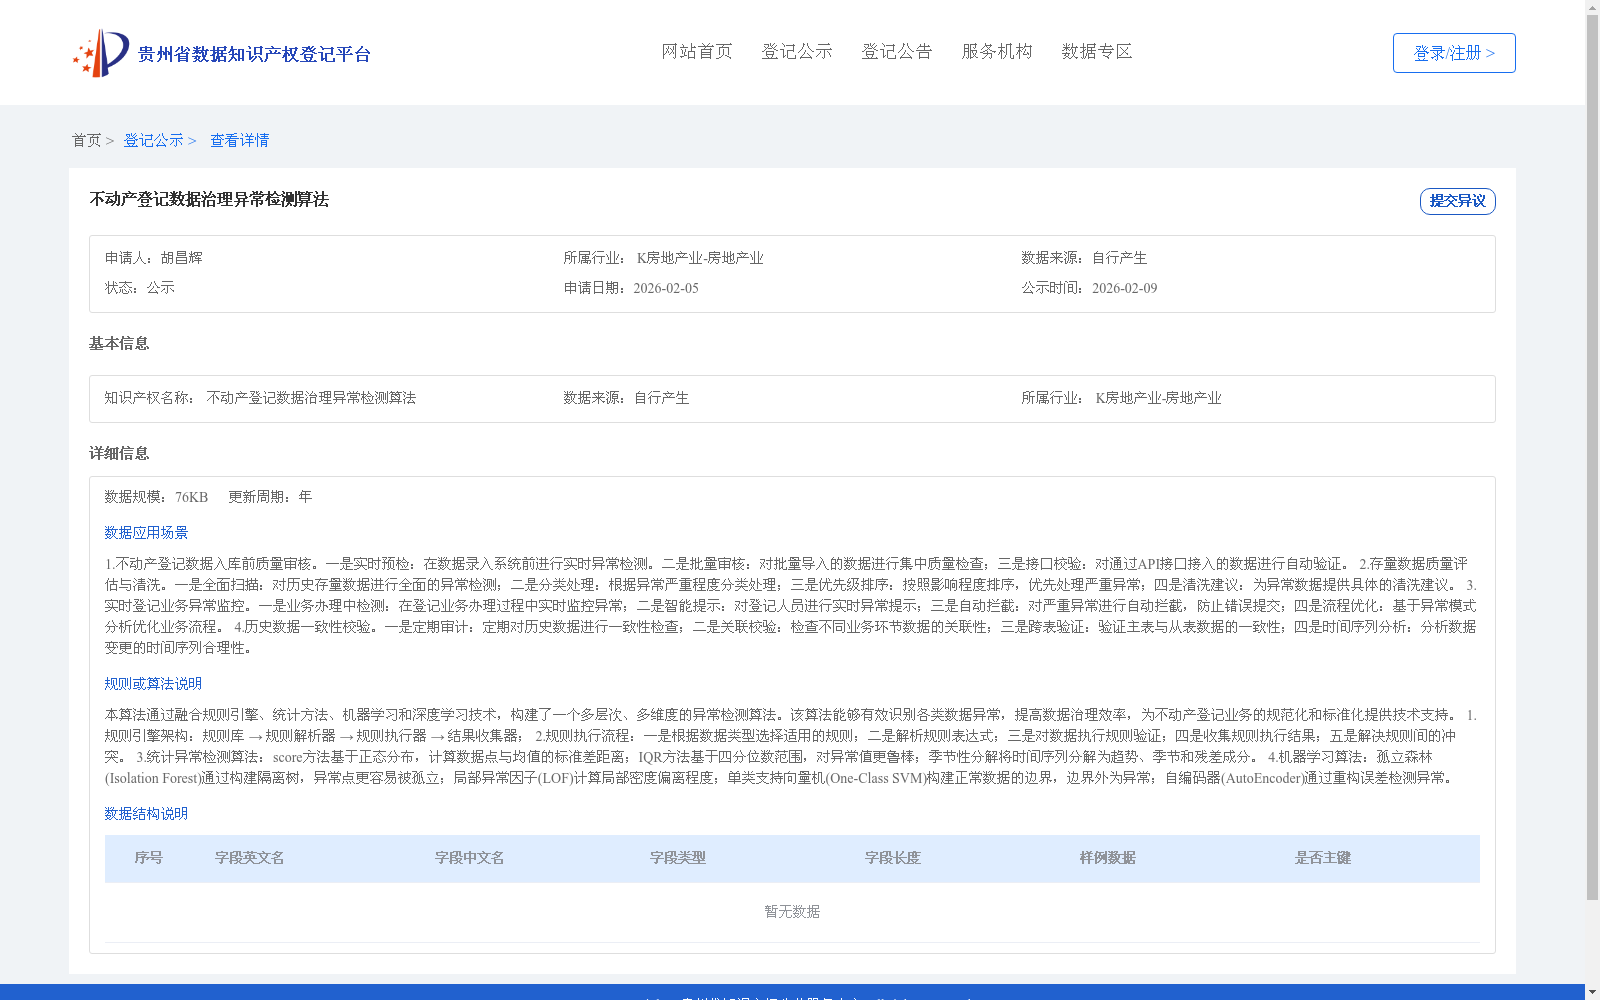Screen dimensions: 1600x1000
Task: Click the 基本信息 section heading
Action: pyautogui.click(x=119, y=344)
